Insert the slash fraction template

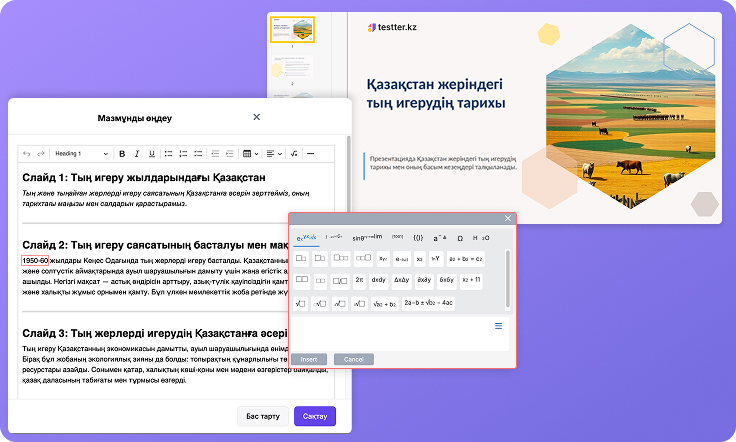(340, 281)
